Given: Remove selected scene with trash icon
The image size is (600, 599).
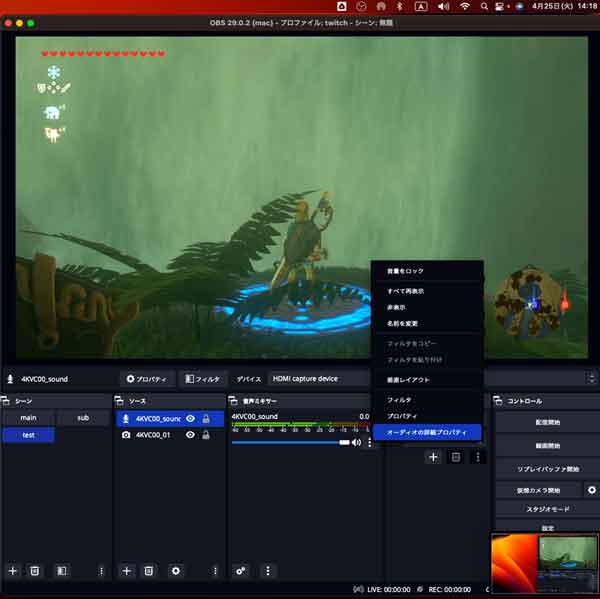Looking at the screenshot, I should (x=34, y=571).
